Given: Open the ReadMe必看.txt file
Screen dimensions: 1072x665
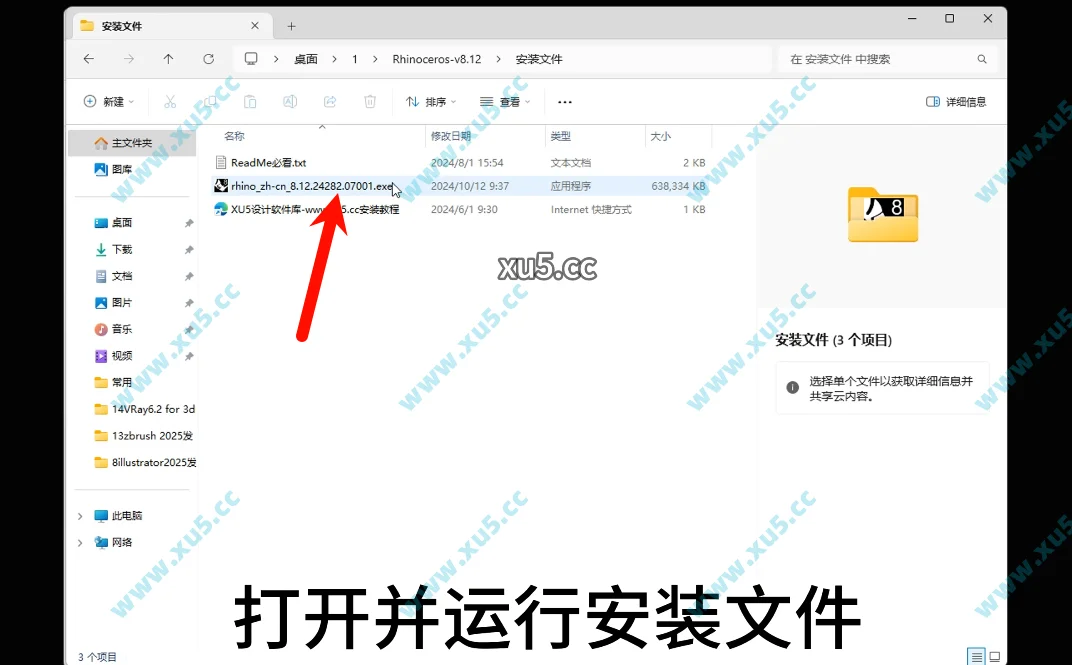Looking at the screenshot, I should click(x=266, y=162).
